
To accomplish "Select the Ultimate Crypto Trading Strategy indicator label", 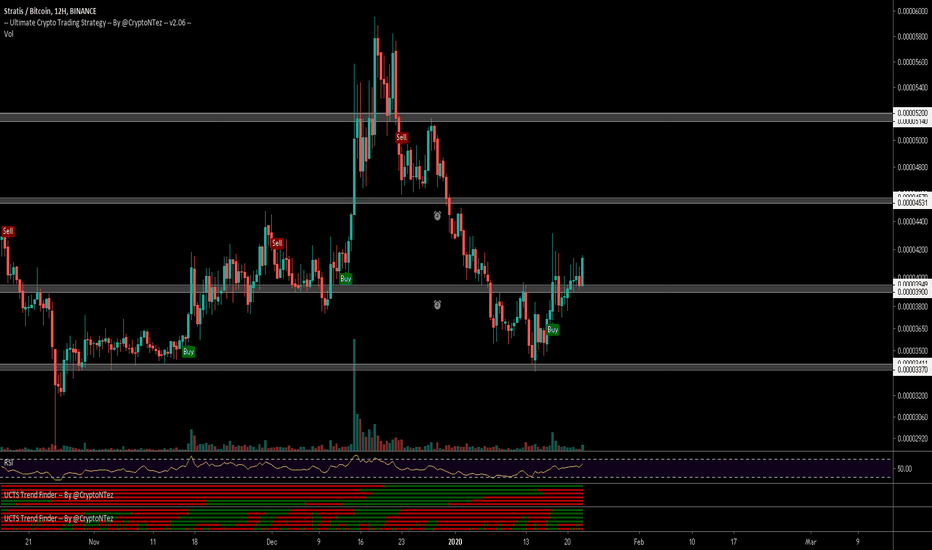I will (97, 23).
